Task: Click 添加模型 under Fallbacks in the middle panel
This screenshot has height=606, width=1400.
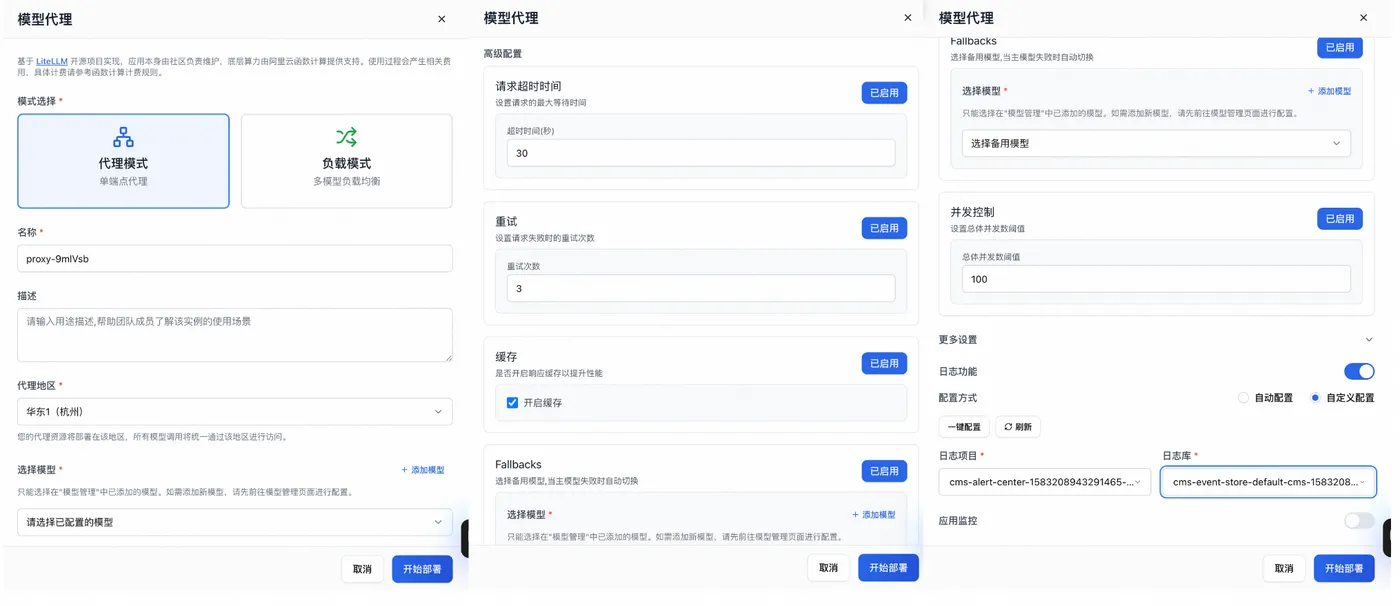Action: coord(874,515)
